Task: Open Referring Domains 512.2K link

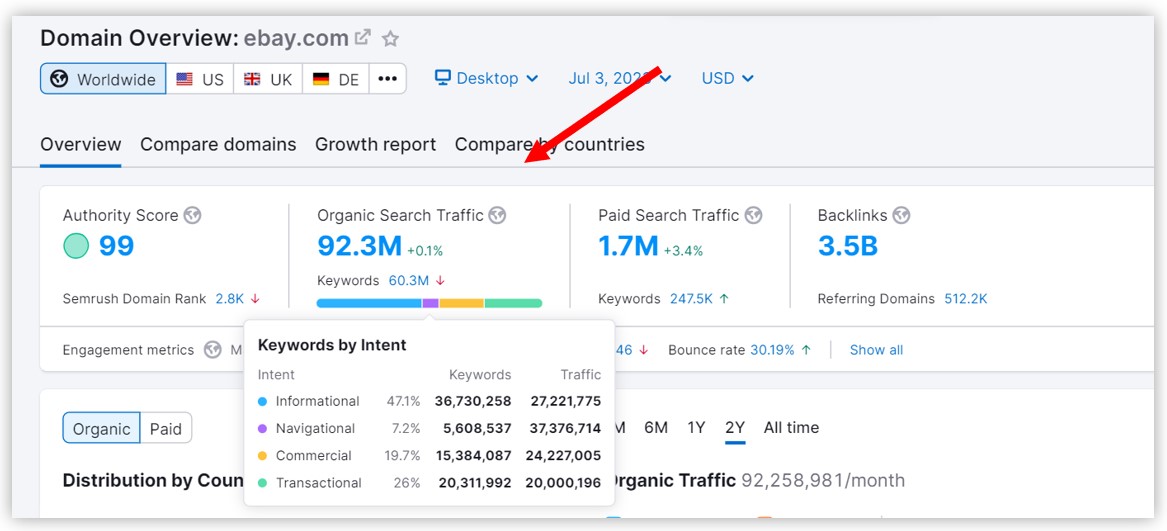Action: [x=966, y=299]
